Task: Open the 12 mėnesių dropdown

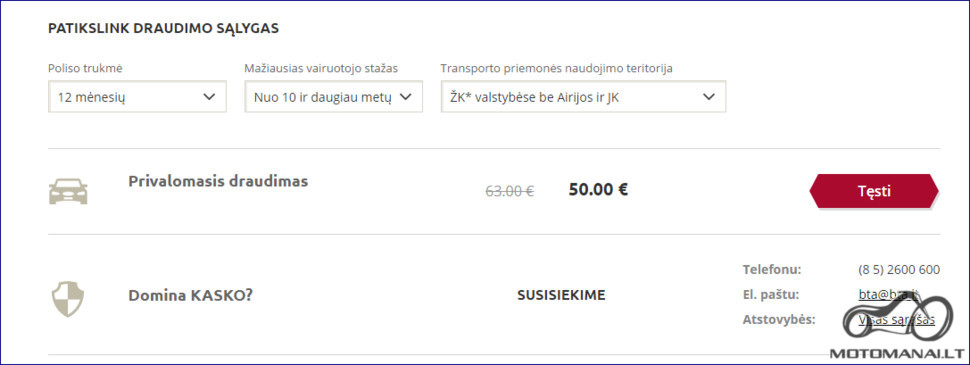Action: pos(137,97)
